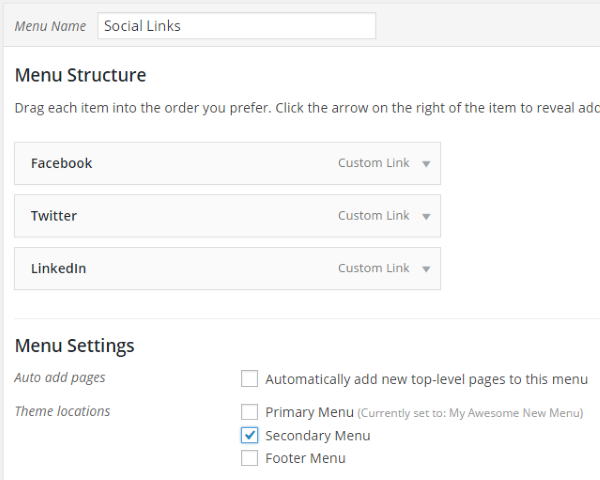Image resolution: width=600 pixels, height=480 pixels.
Task: Expand the Twitter menu item arrow
Action: point(426,217)
